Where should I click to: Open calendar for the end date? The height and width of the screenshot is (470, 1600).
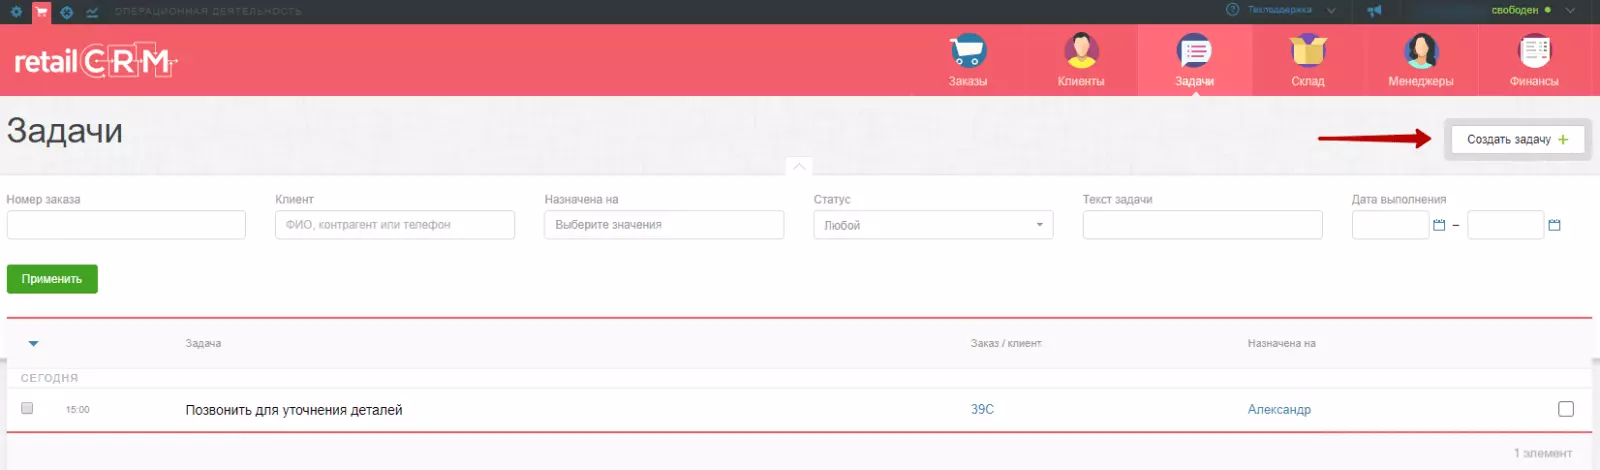point(1554,225)
